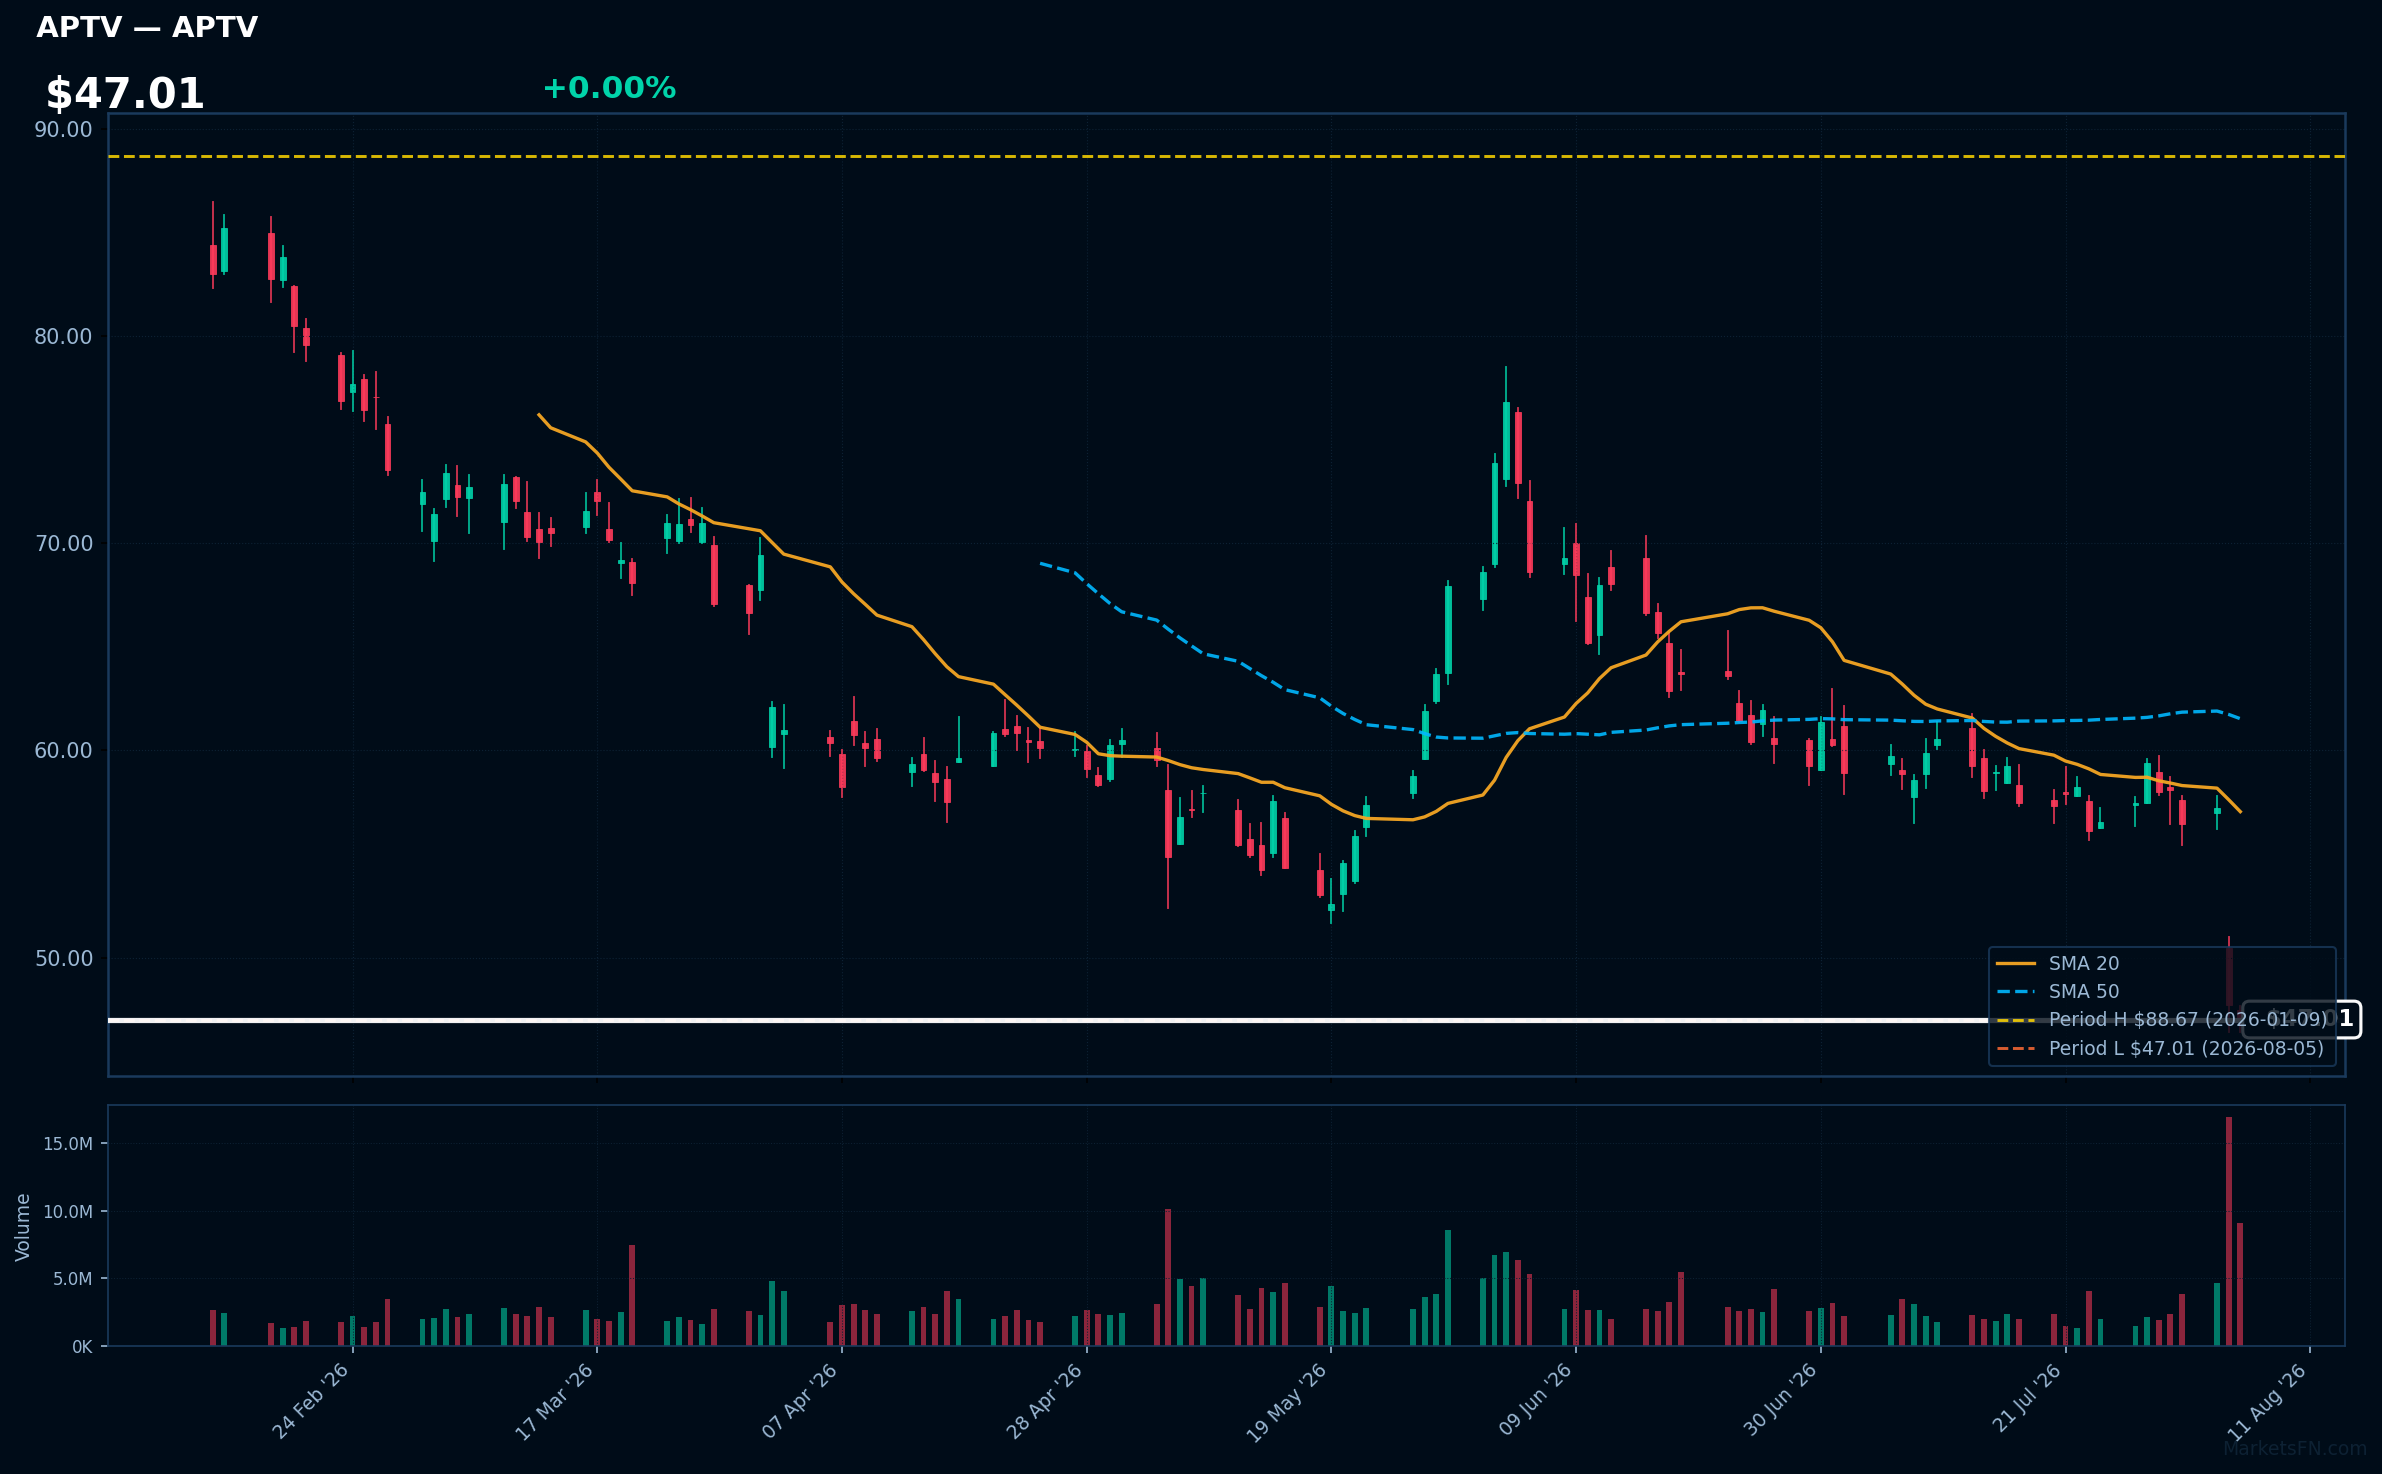2382x1474 pixels.
Task: Click the "0K" volume axis label
Action: tap(82, 1347)
